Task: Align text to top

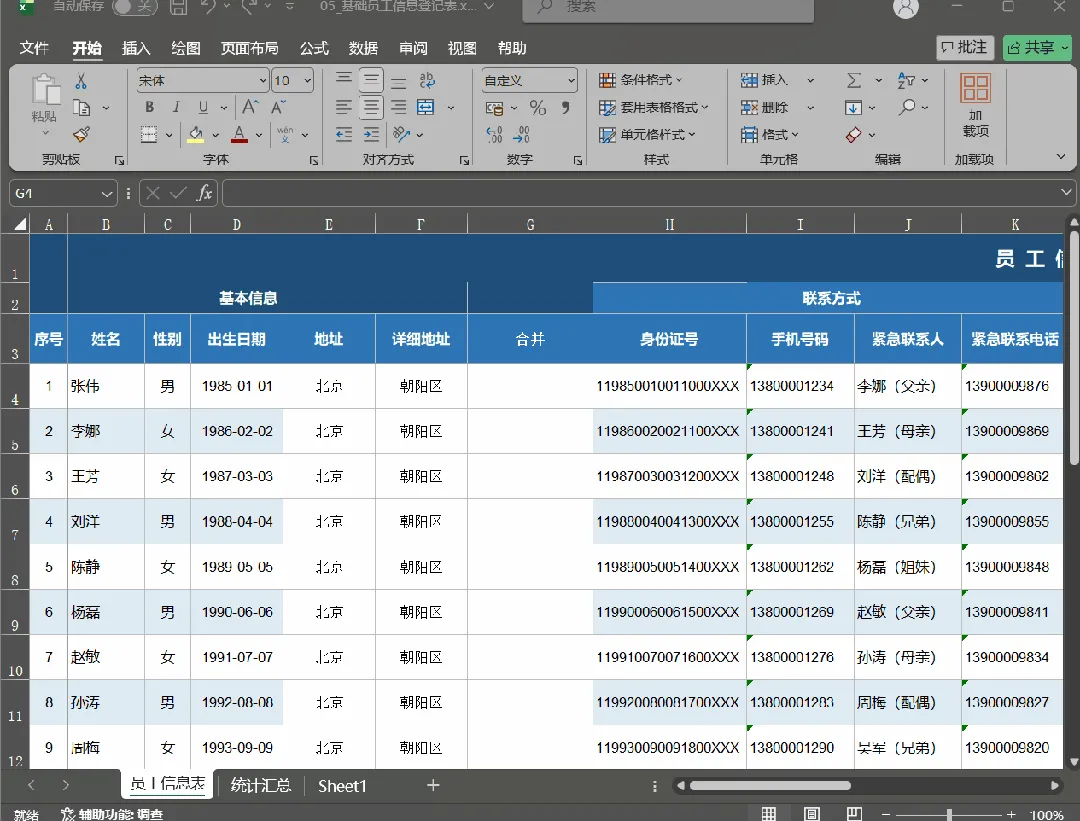Action: [x=344, y=81]
